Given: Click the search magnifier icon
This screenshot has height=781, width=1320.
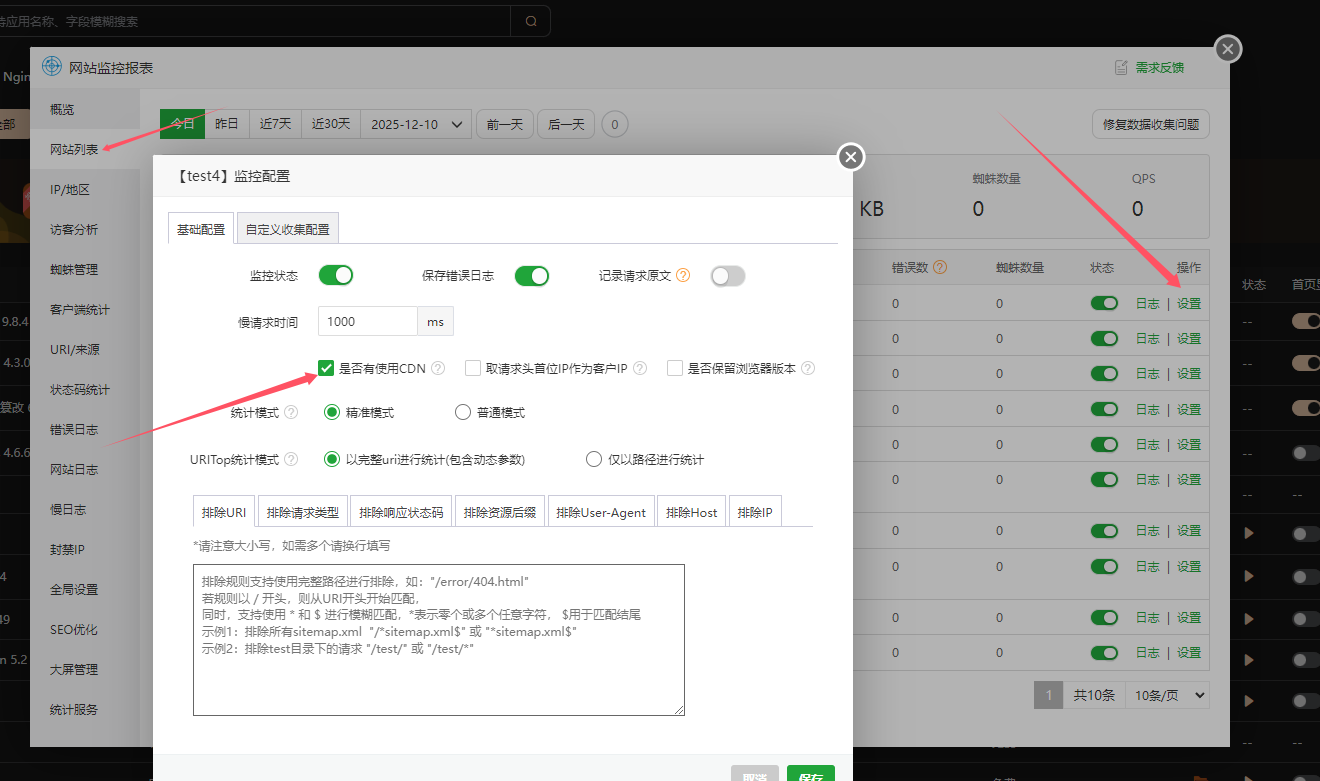Looking at the screenshot, I should (531, 21).
